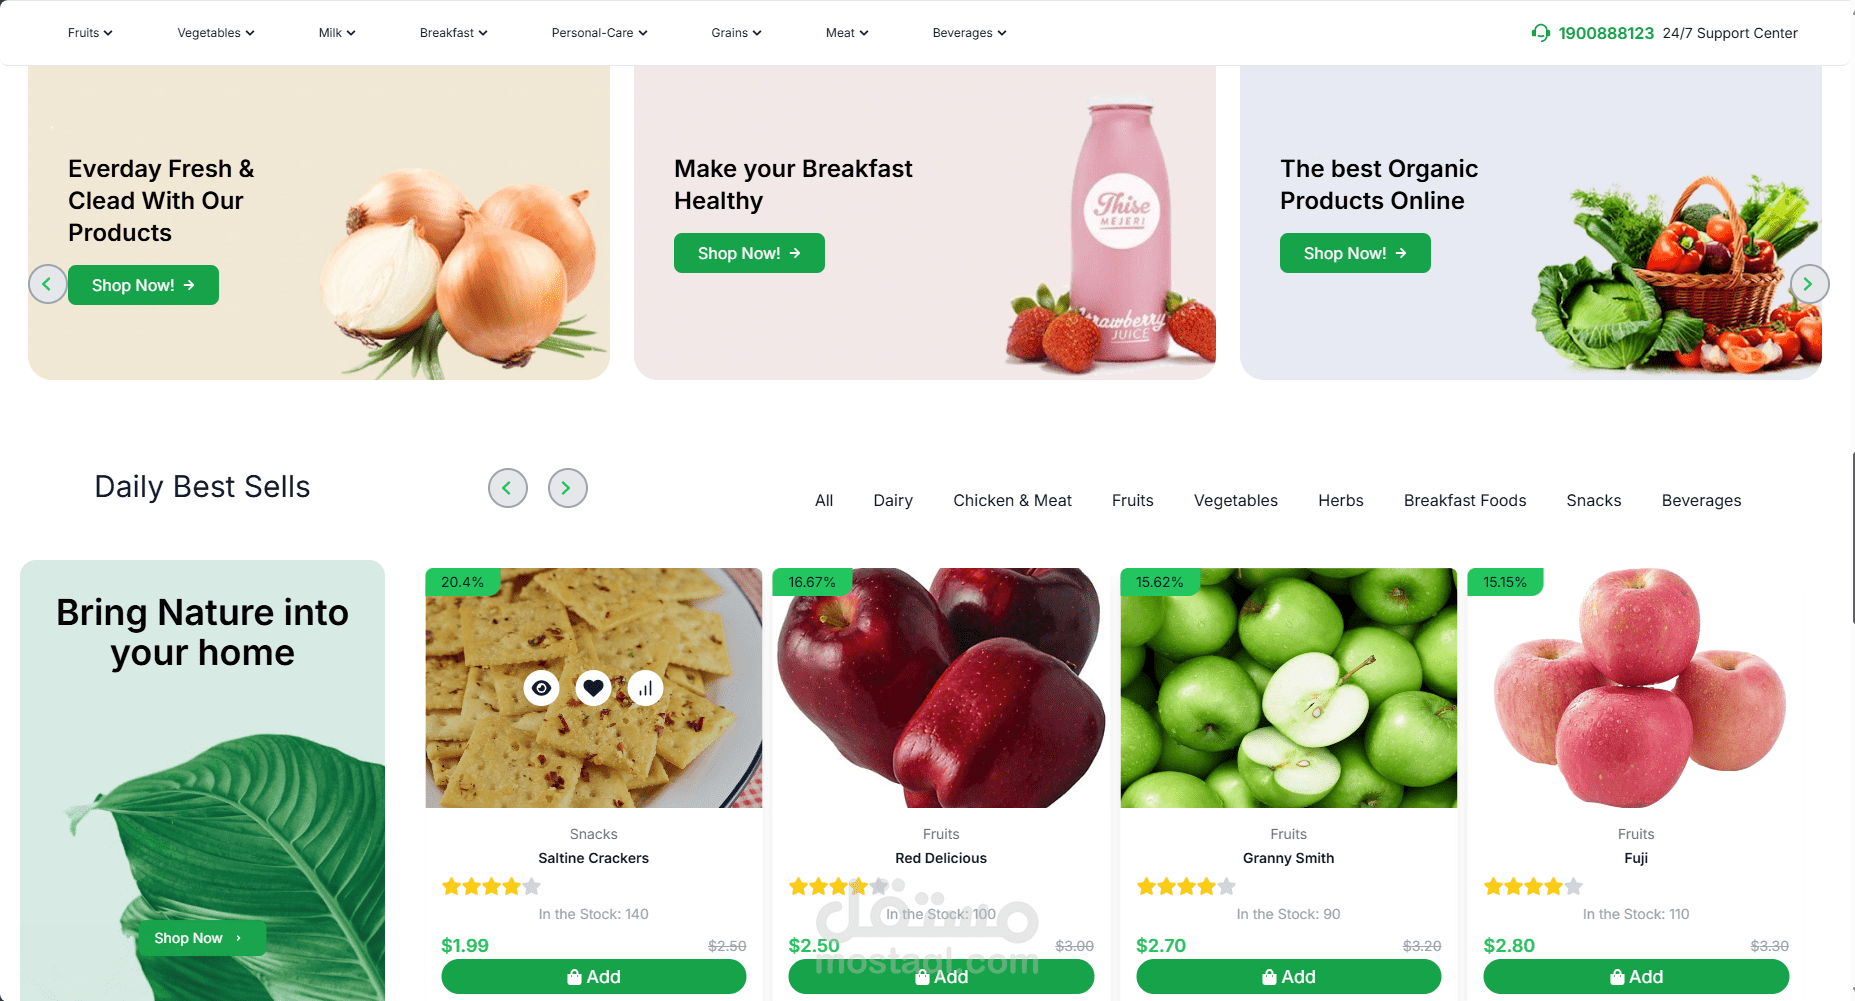Click the compare bars icon on Saltine Crackers

click(x=645, y=688)
